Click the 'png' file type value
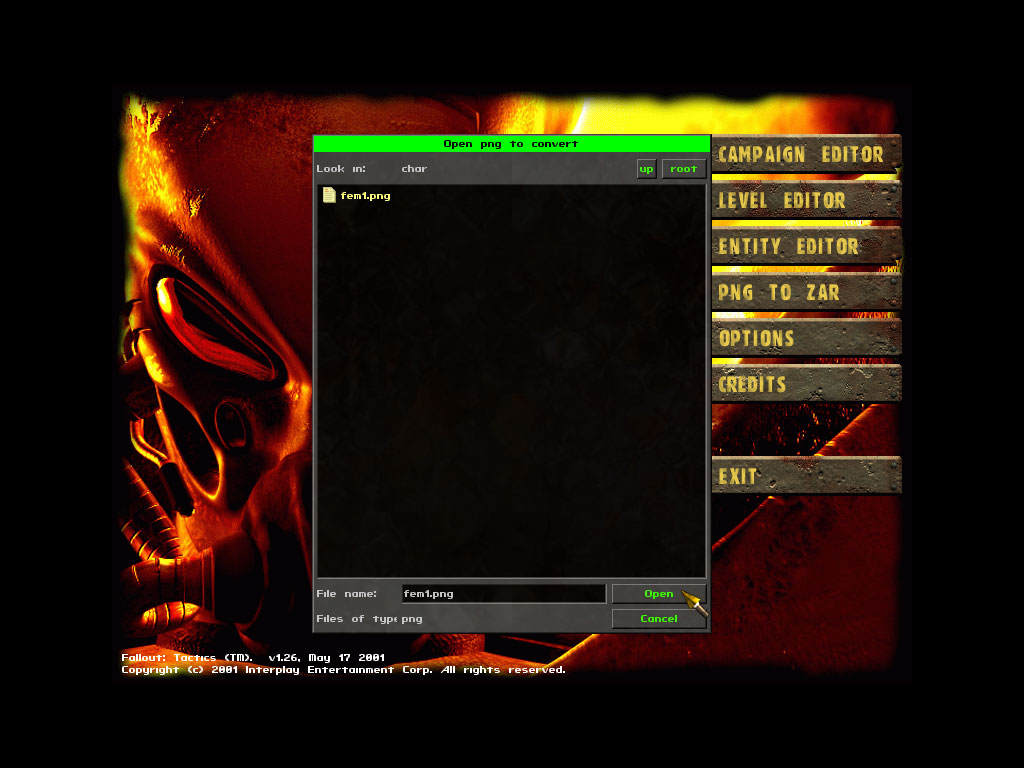The height and width of the screenshot is (768, 1024). pos(411,619)
